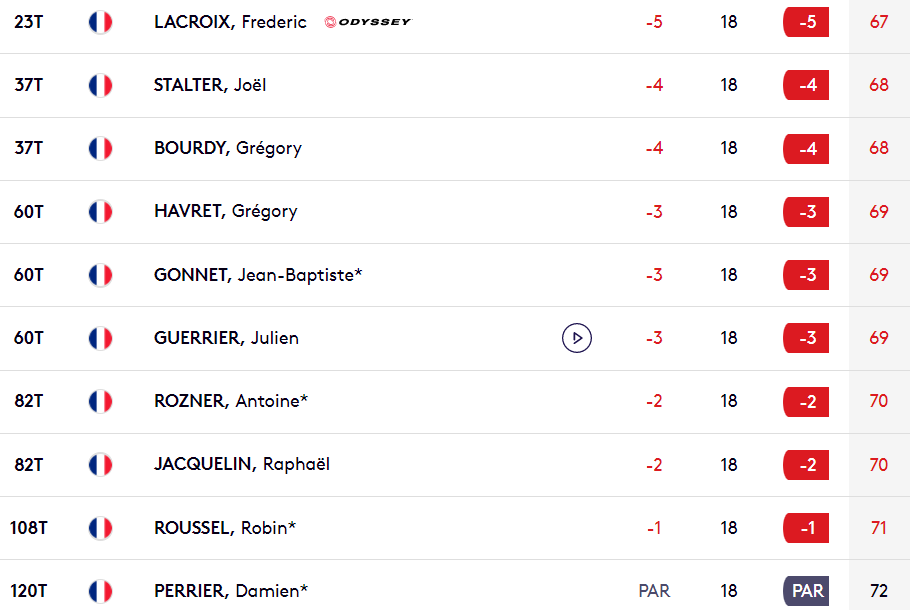910x610 pixels.
Task: Click French flag beside Rozner, Antoine
Action: pos(100,402)
